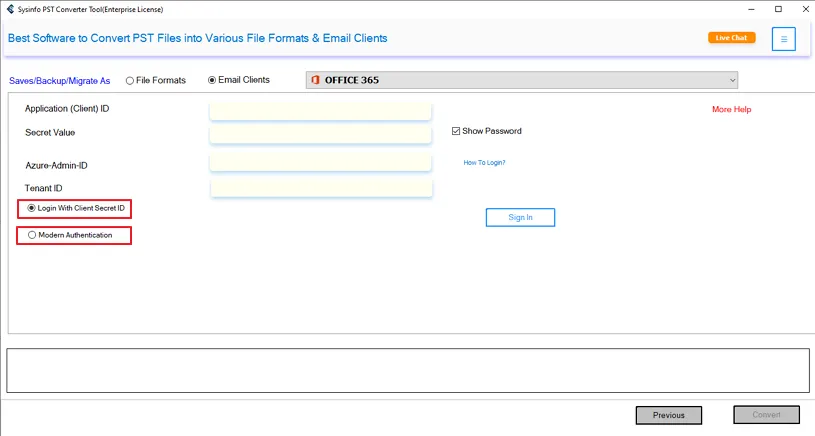Image resolution: width=815 pixels, height=436 pixels.
Task: Close the PST Converter window
Action: (805, 9)
